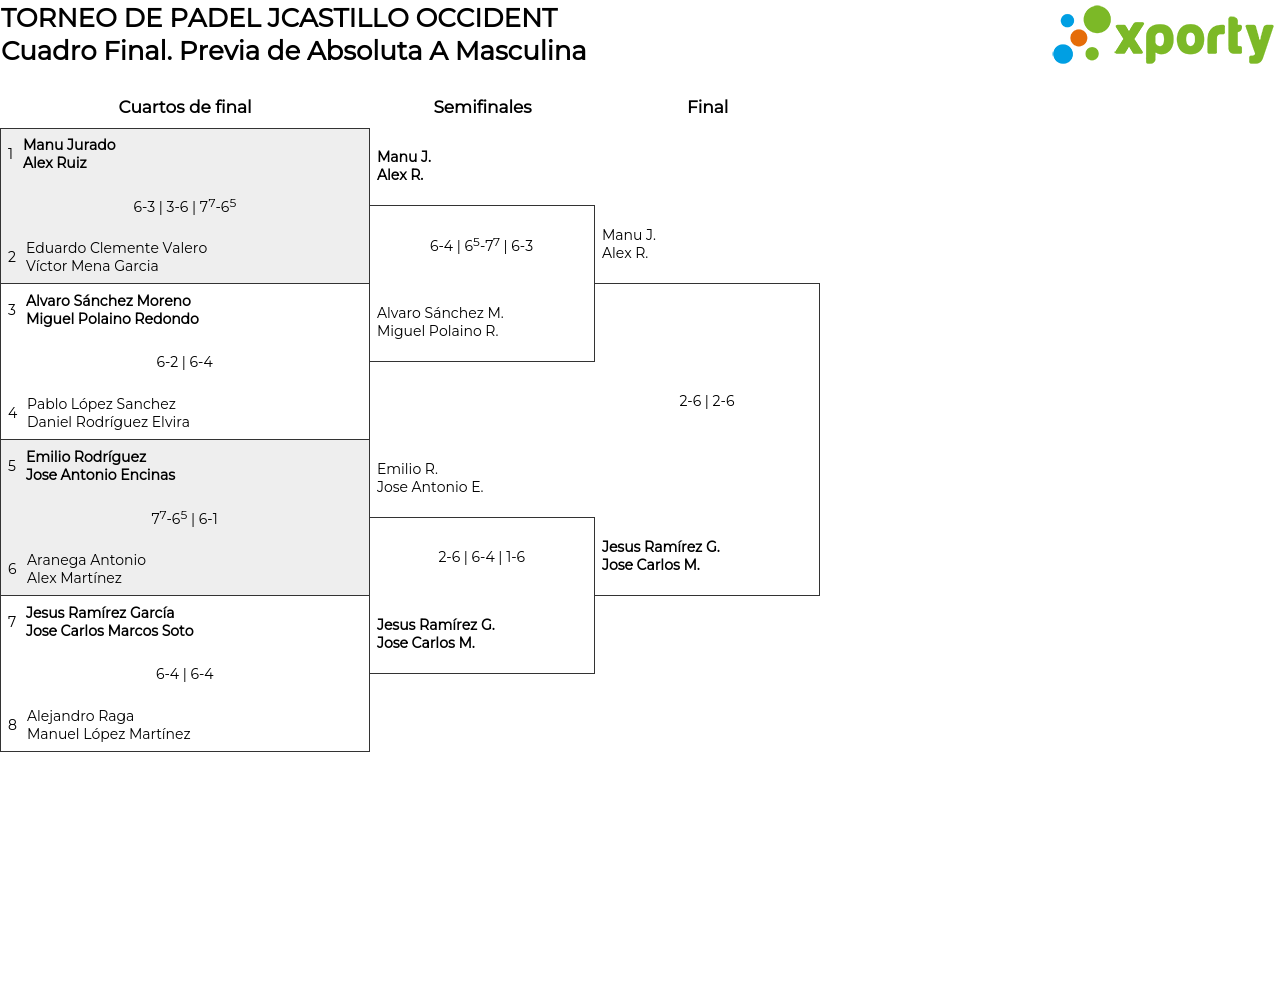Click the "Cuartos de final" column header
The width and height of the screenshot is (1280, 982).
pos(185,107)
